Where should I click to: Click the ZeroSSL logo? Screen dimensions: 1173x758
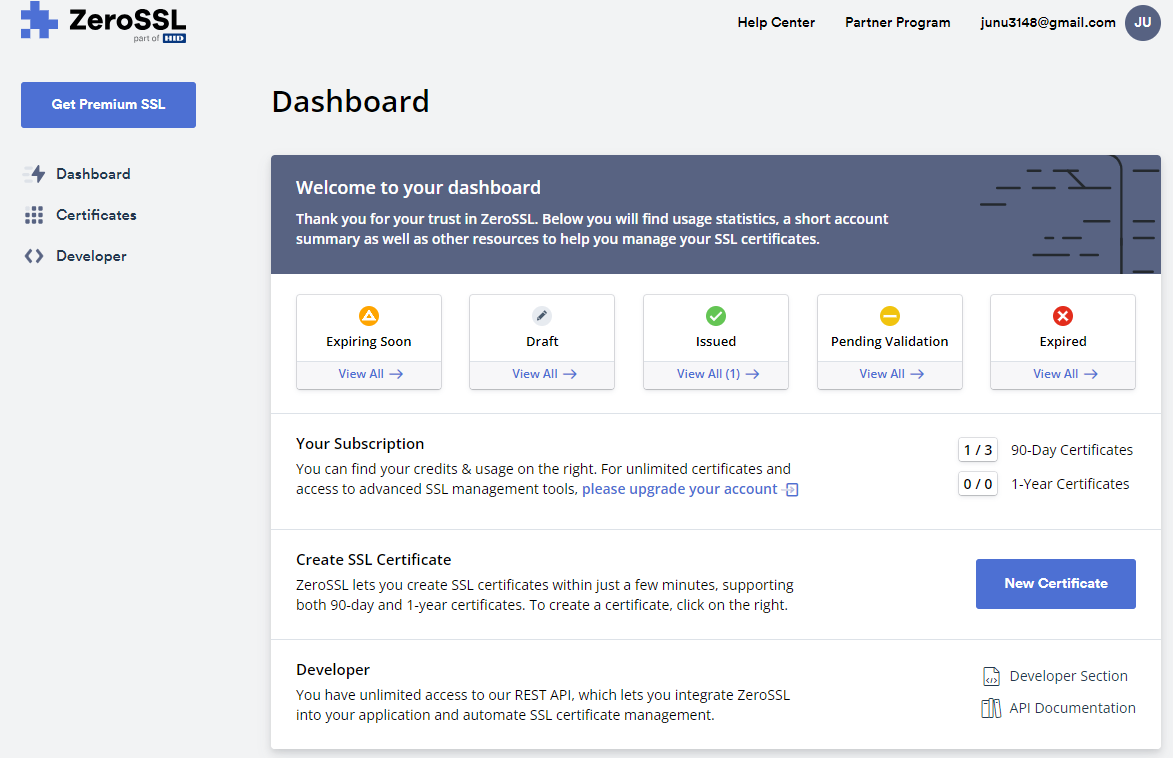103,22
